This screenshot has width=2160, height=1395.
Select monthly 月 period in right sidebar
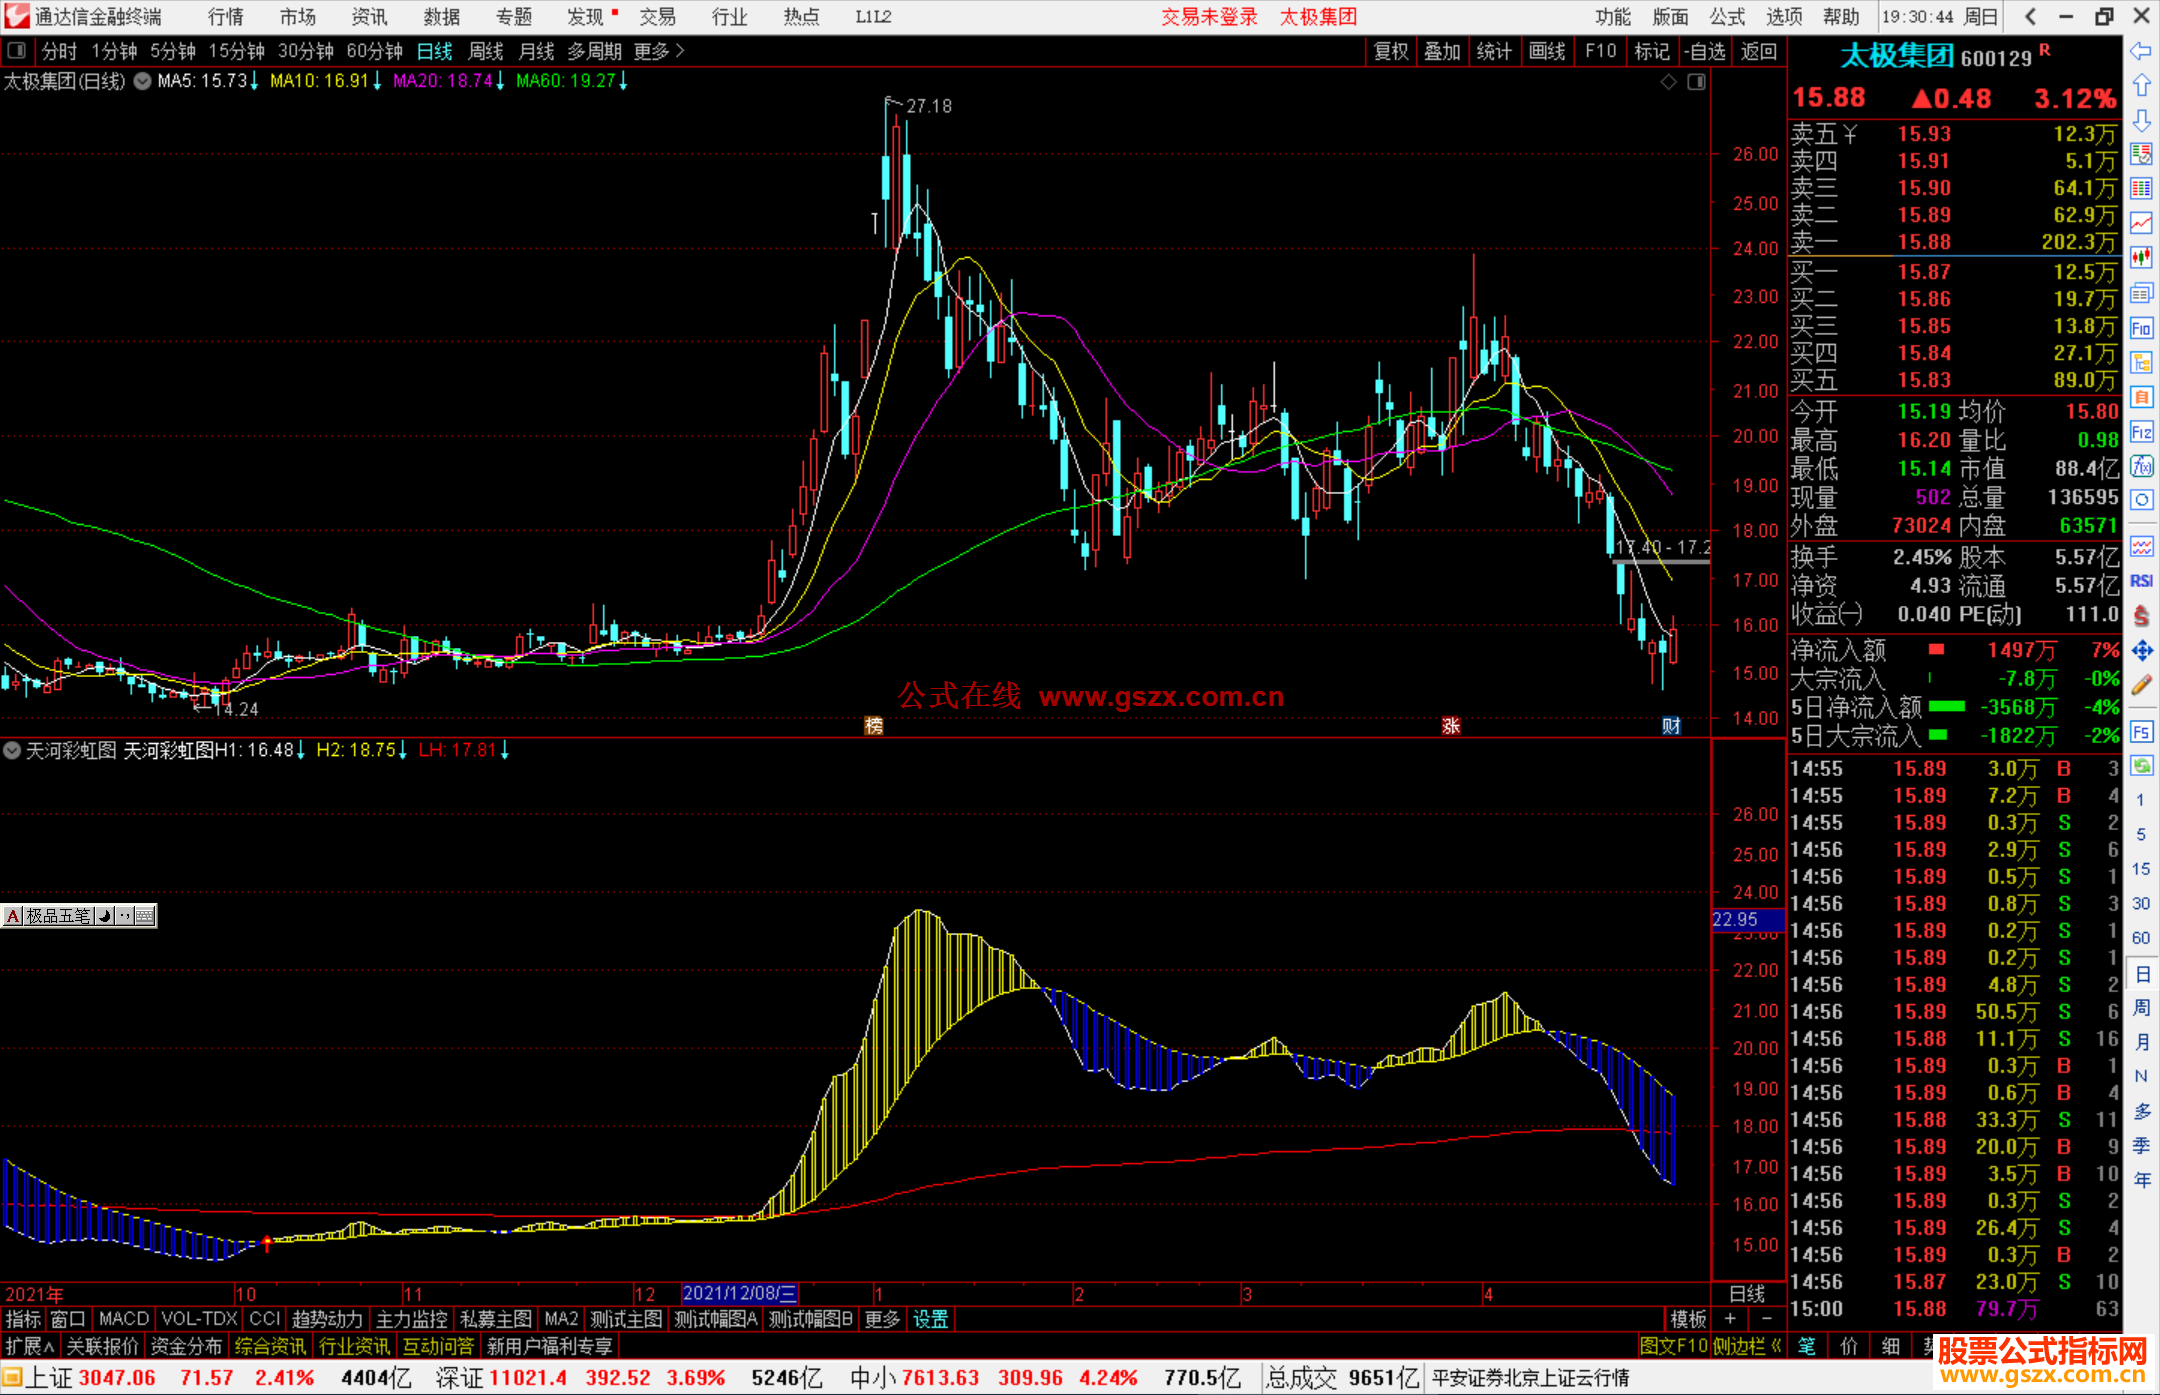tap(2141, 1042)
